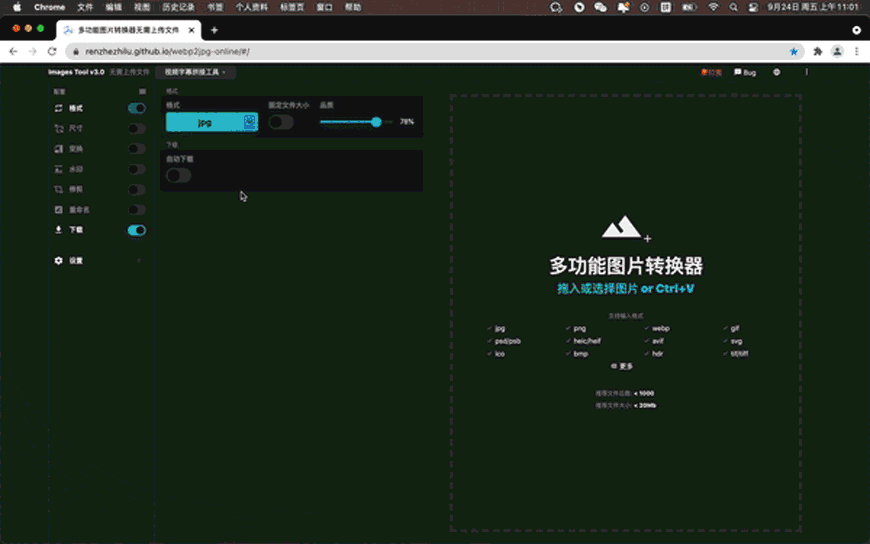Screen dimensions: 870x544
Task: Click the Chrome profile avatar icon
Action: (837, 52)
